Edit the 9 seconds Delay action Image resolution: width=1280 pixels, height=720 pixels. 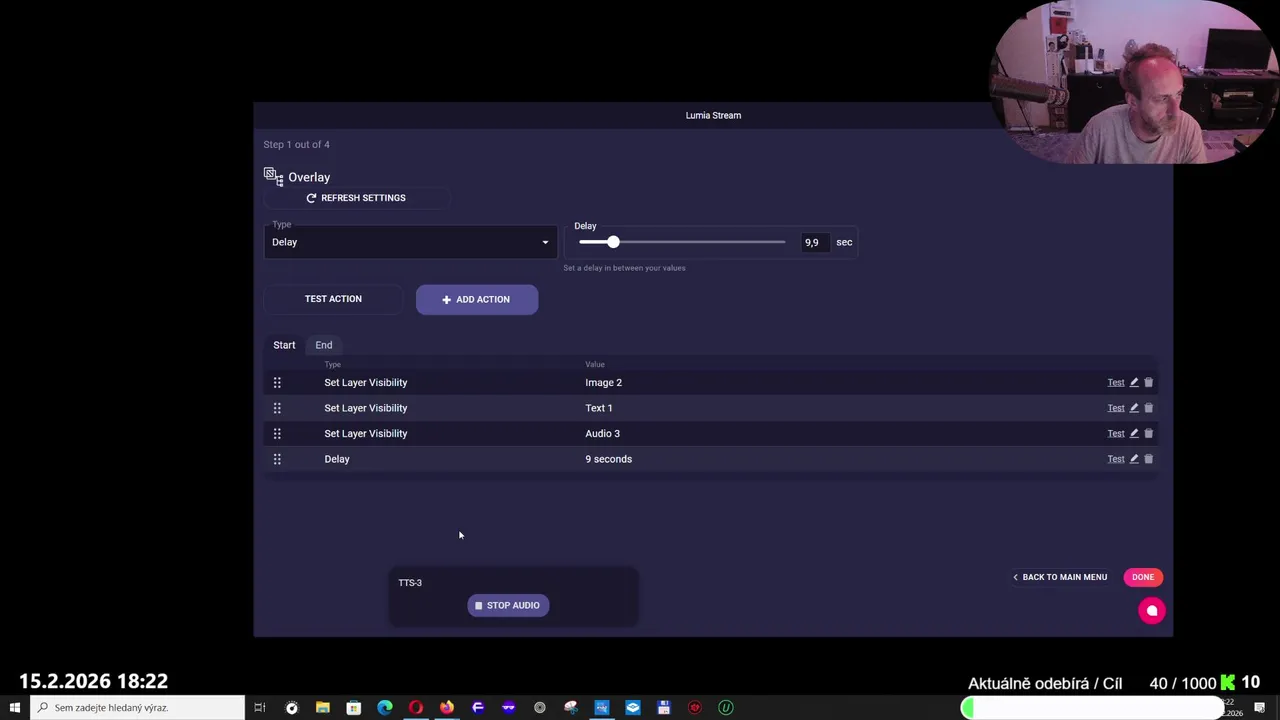coord(1134,459)
